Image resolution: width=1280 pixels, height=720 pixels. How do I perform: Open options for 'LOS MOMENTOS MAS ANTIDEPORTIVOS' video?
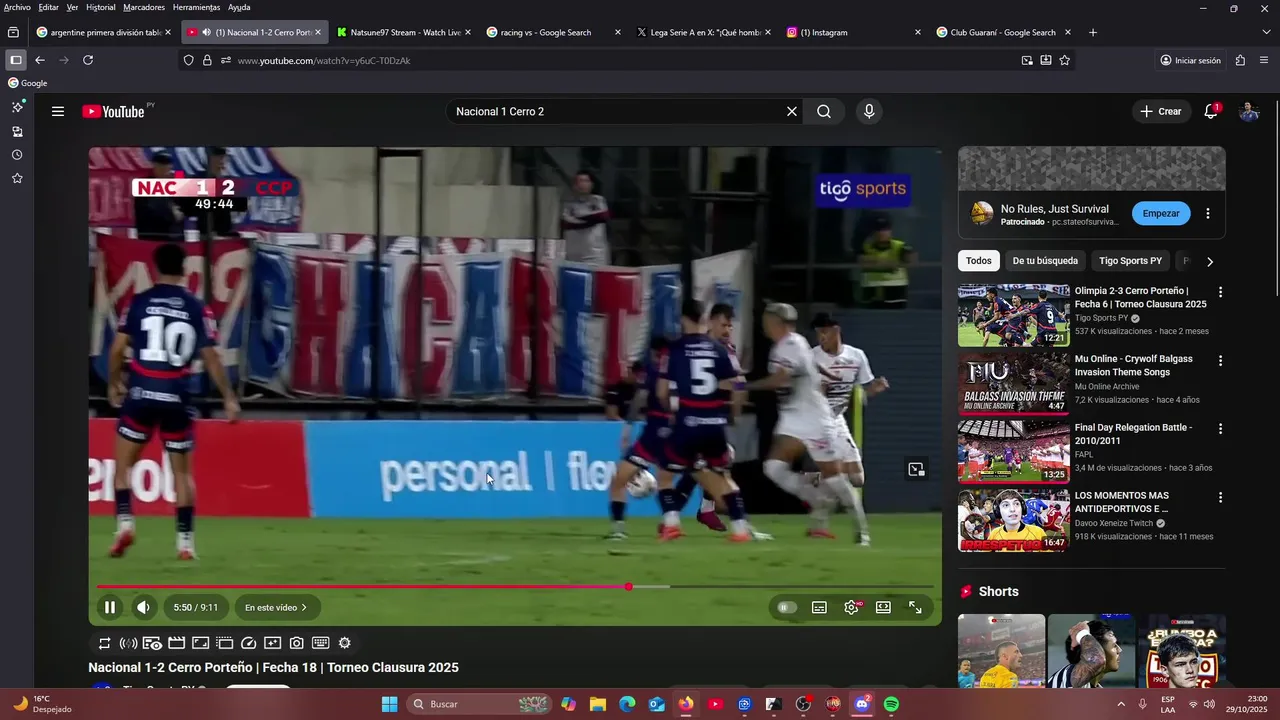click(1220, 496)
